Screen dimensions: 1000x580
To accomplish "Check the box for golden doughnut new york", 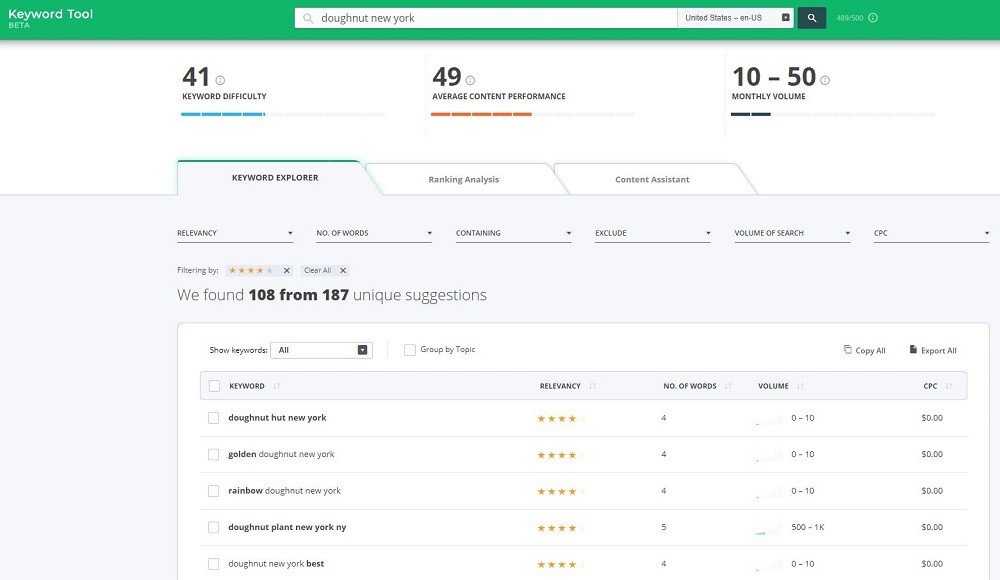I will [214, 454].
